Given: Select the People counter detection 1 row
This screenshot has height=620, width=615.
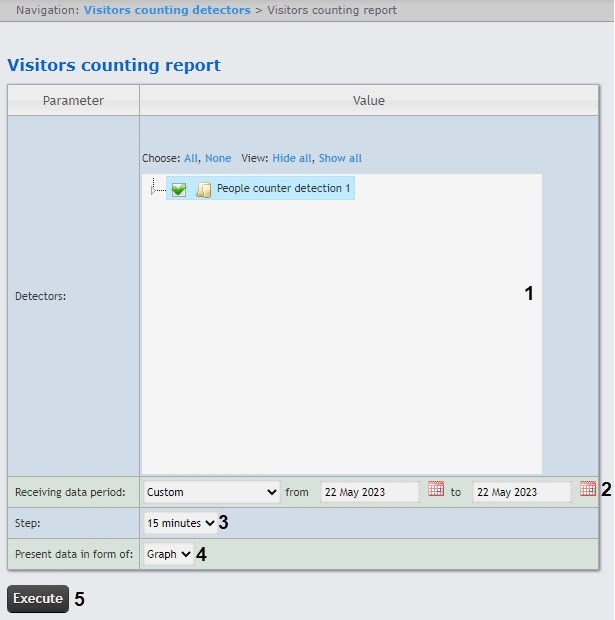Looking at the screenshot, I should tap(260, 188).
